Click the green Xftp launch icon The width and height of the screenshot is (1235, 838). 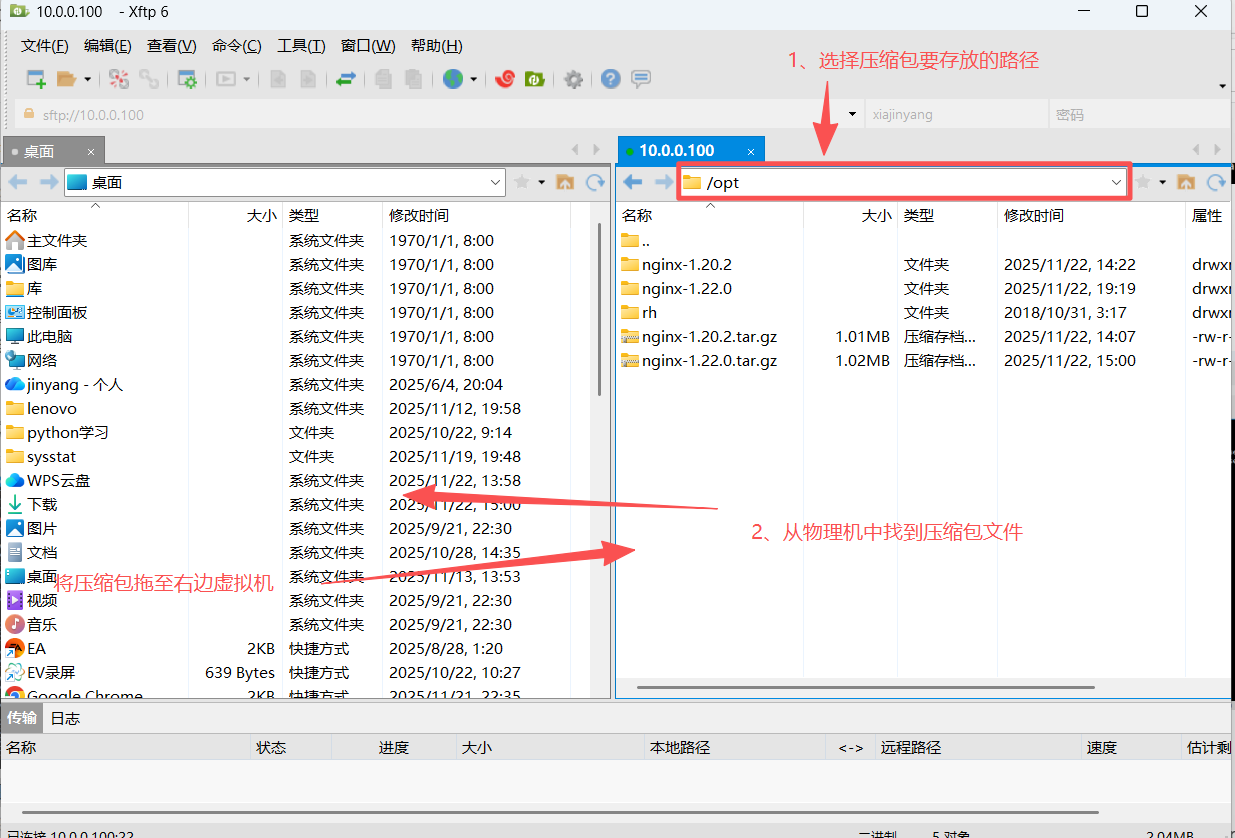point(535,79)
